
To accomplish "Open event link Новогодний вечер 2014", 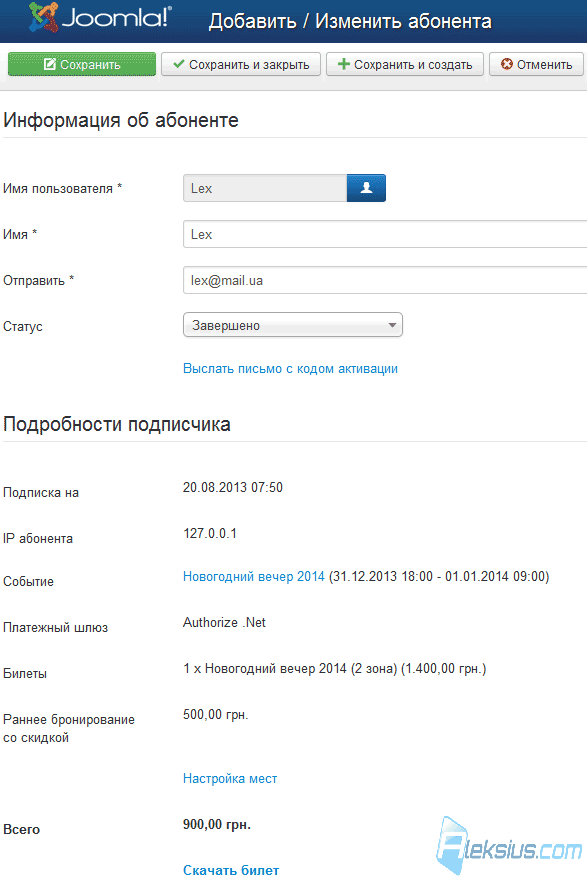I will pos(254,576).
